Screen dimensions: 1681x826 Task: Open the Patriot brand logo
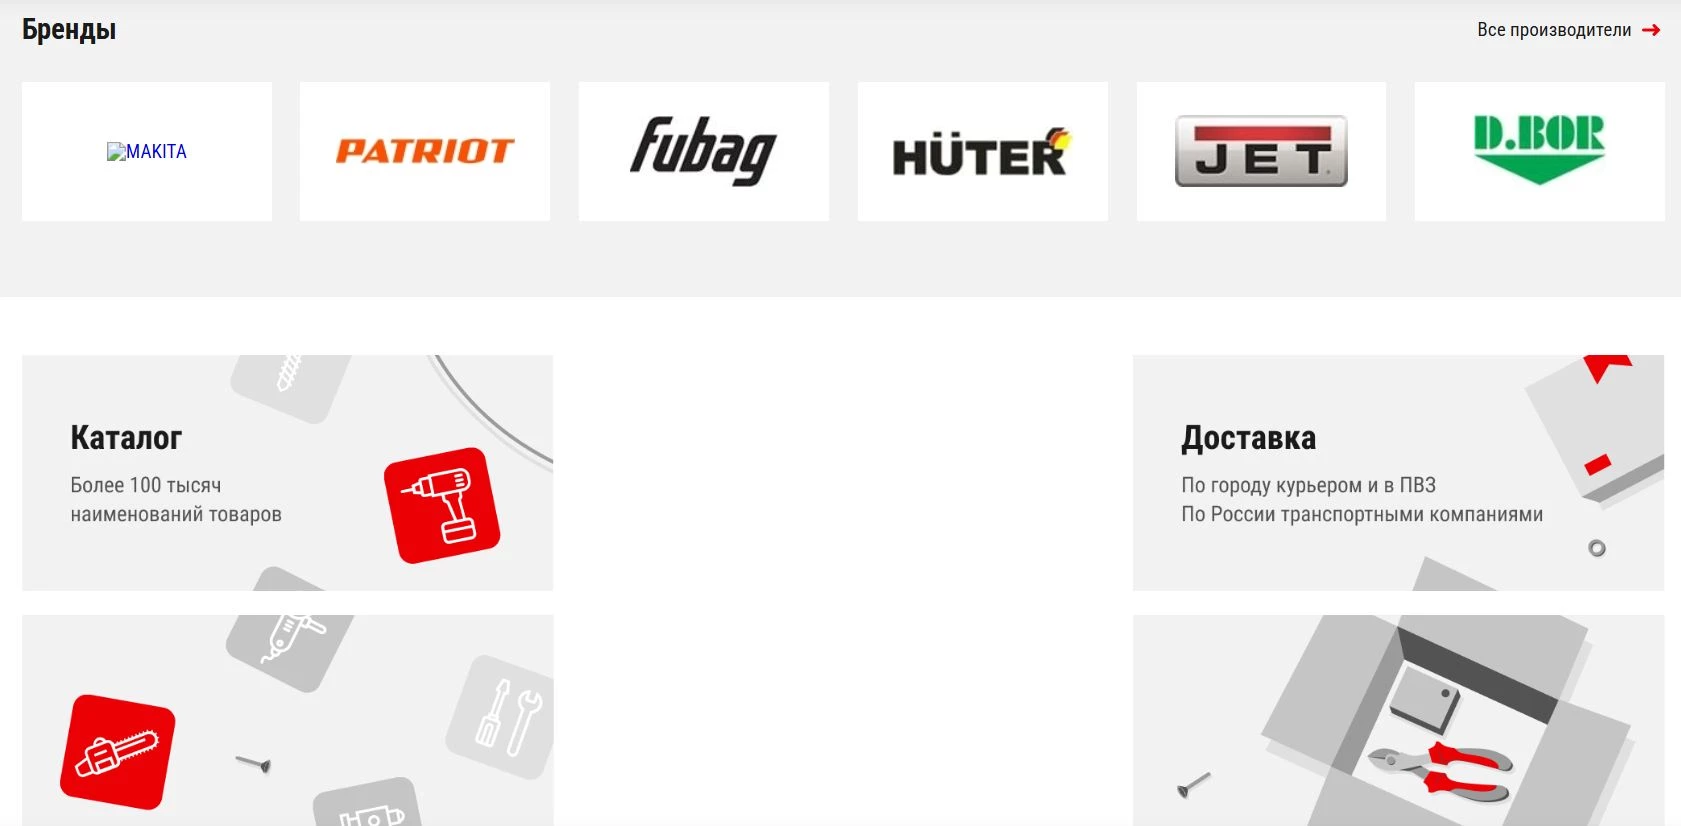pyautogui.click(x=425, y=151)
